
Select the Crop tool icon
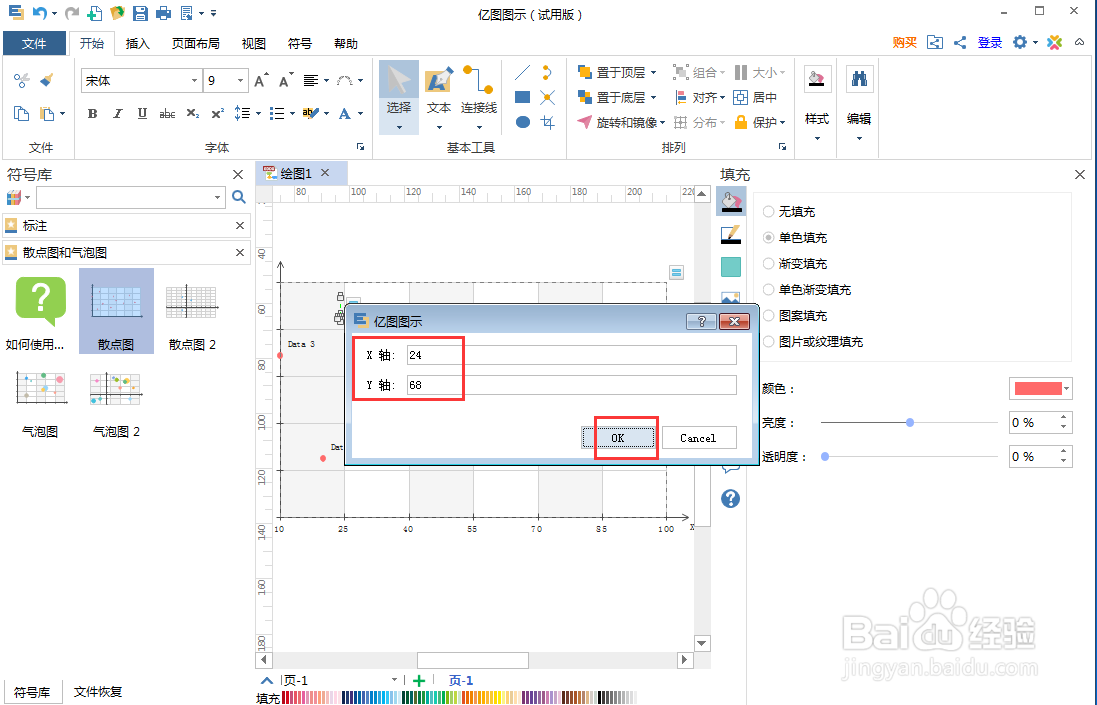(x=548, y=122)
